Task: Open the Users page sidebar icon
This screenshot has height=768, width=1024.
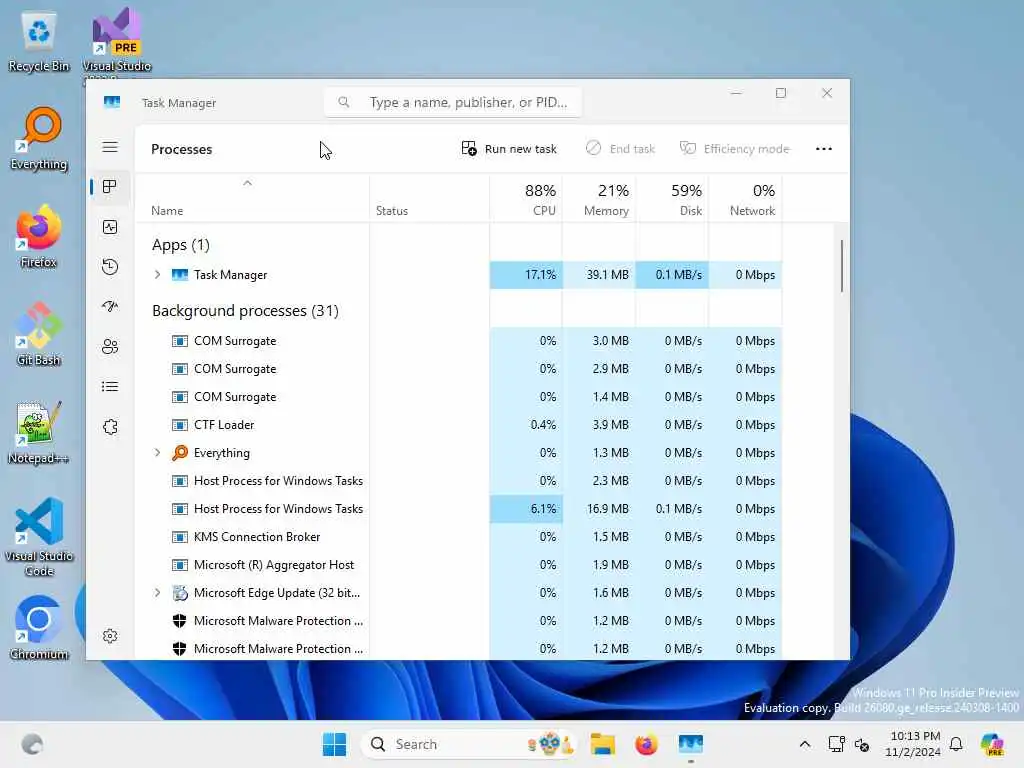Action: click(x=110, y=346)
